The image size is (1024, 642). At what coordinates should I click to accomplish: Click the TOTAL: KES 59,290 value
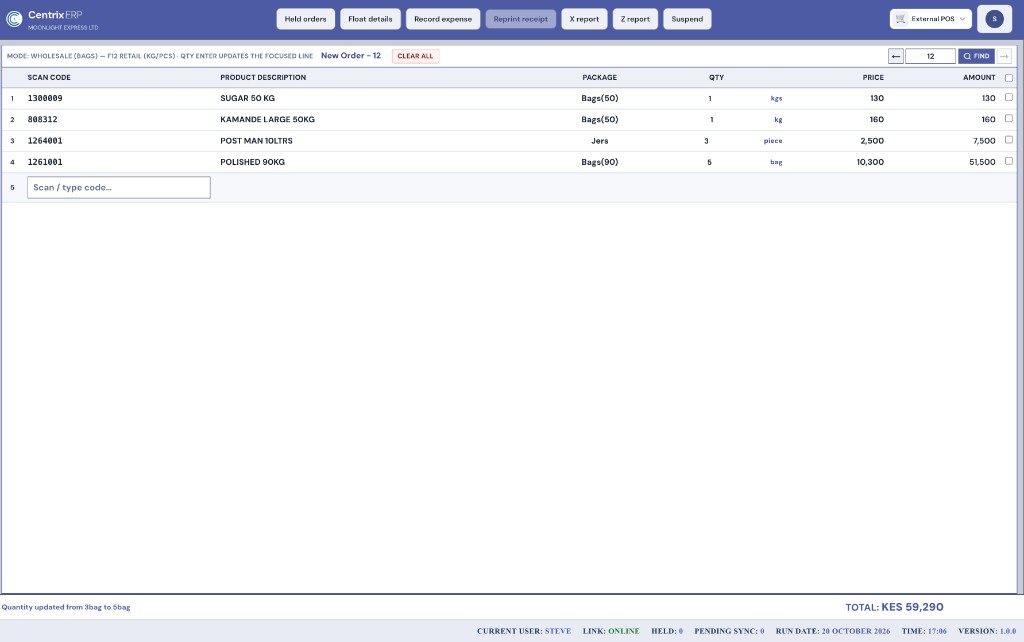click(x=894, y=607)
